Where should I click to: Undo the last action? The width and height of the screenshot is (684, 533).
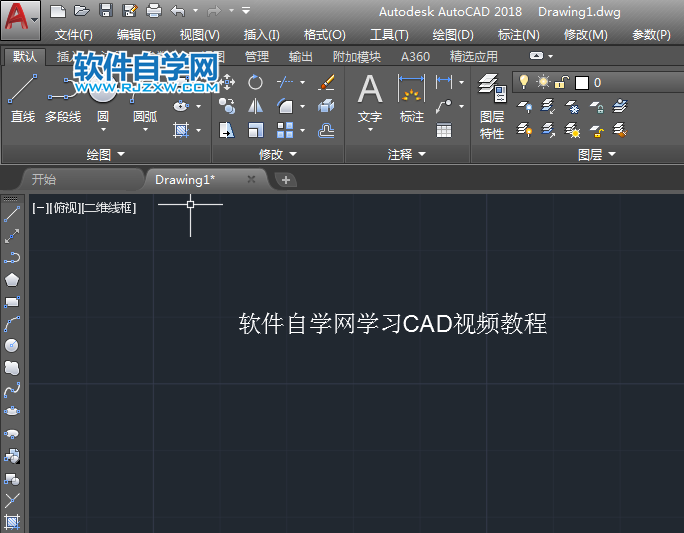pyautogui.click(x=178, y=10)
